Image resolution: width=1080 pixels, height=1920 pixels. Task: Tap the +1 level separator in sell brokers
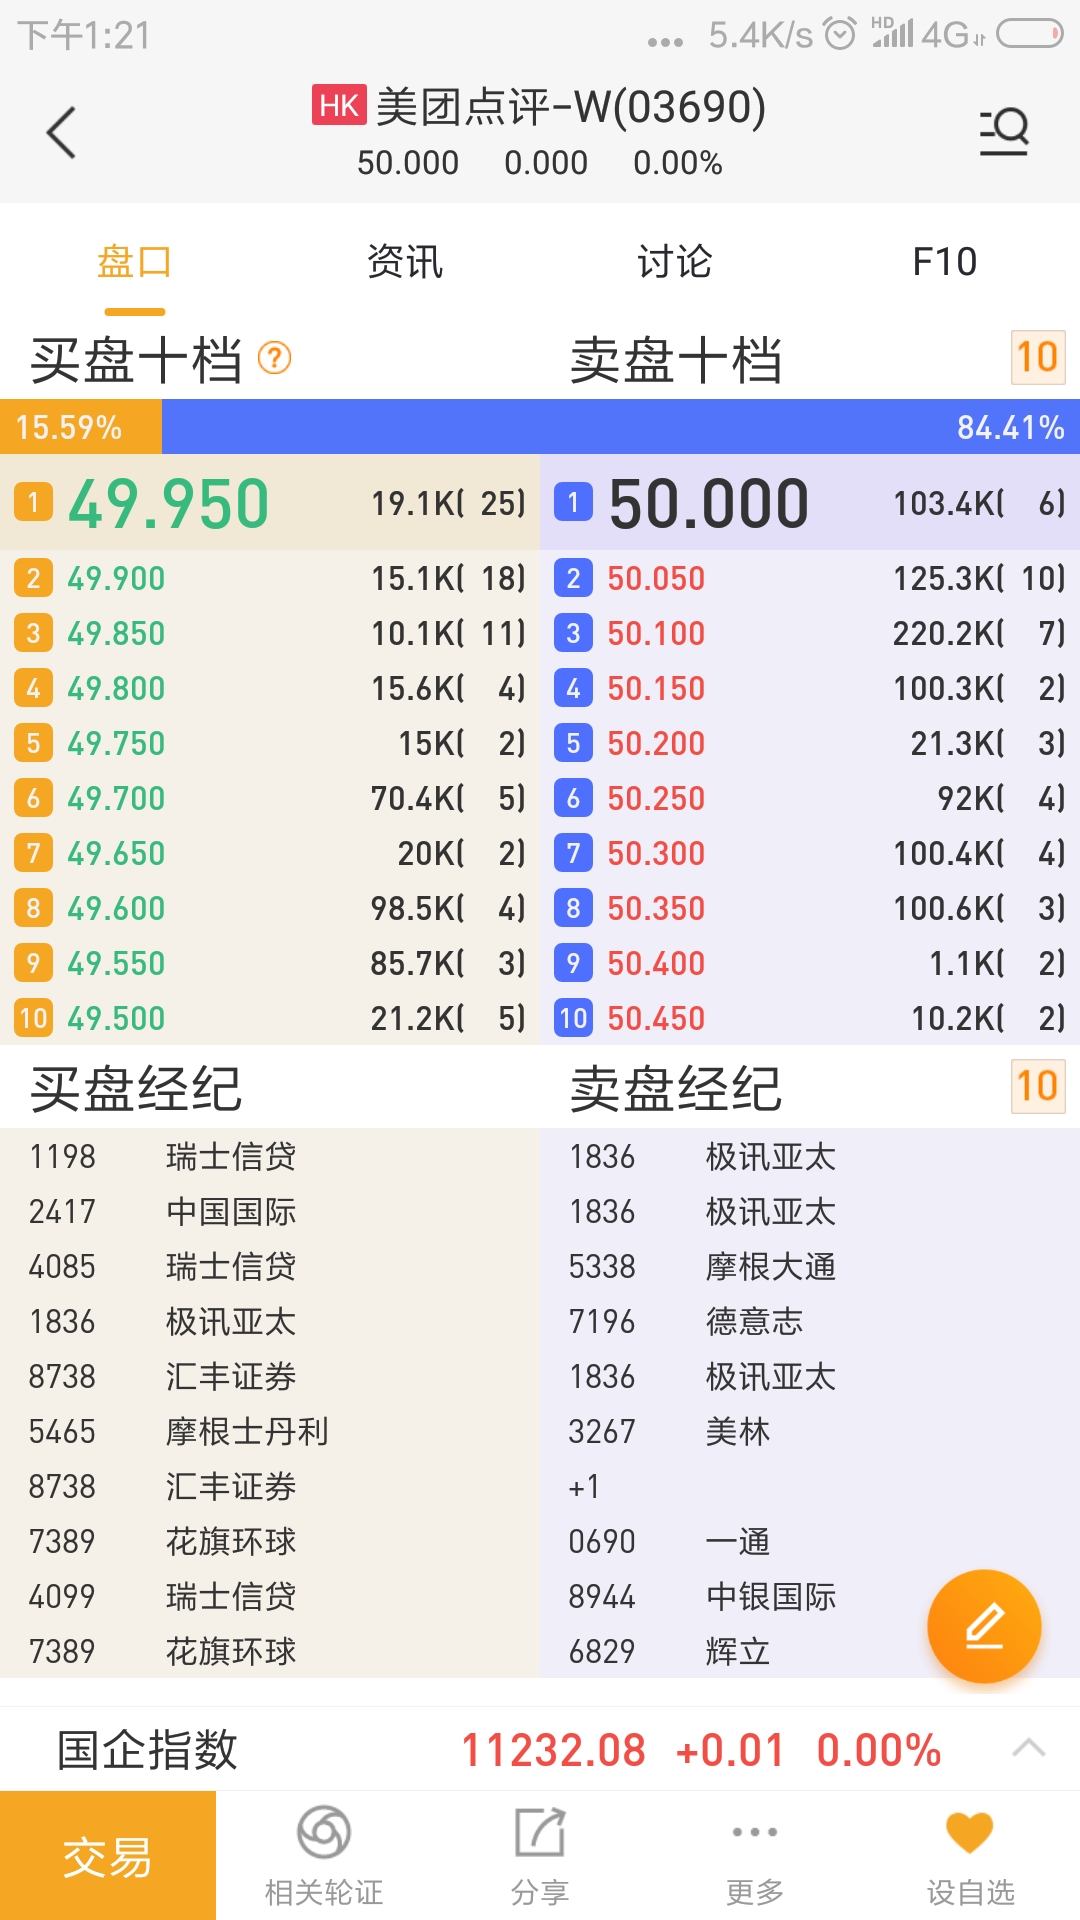584,1486
